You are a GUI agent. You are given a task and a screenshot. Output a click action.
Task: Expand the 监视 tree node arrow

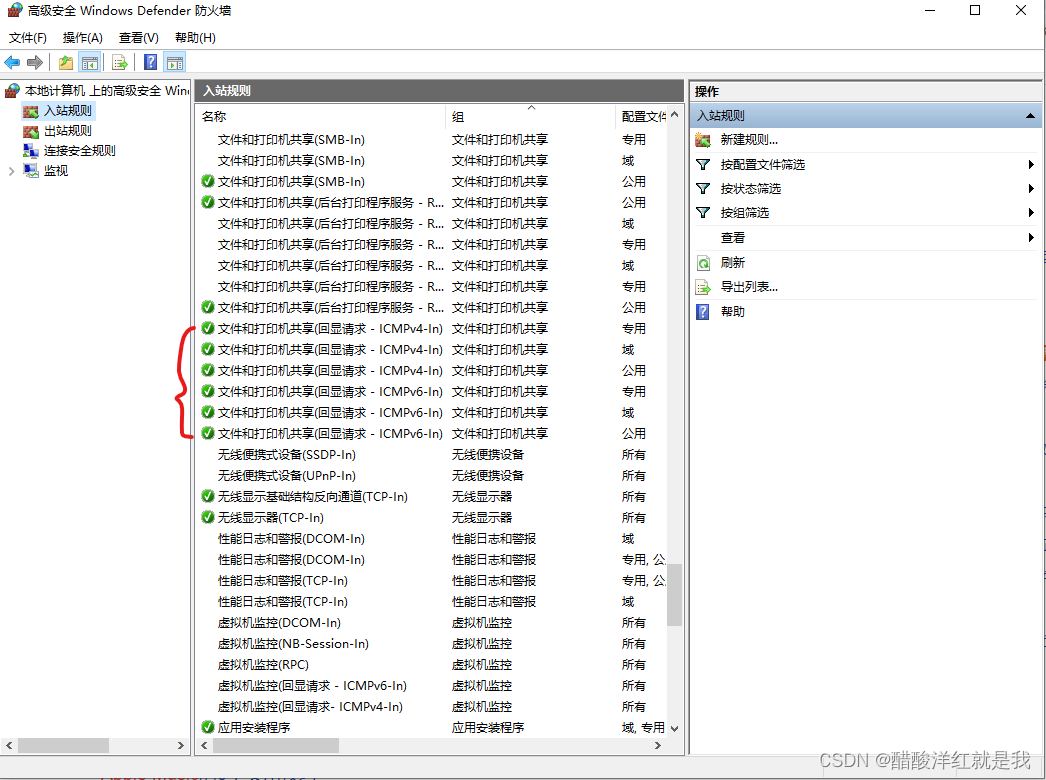coord(11,171)
